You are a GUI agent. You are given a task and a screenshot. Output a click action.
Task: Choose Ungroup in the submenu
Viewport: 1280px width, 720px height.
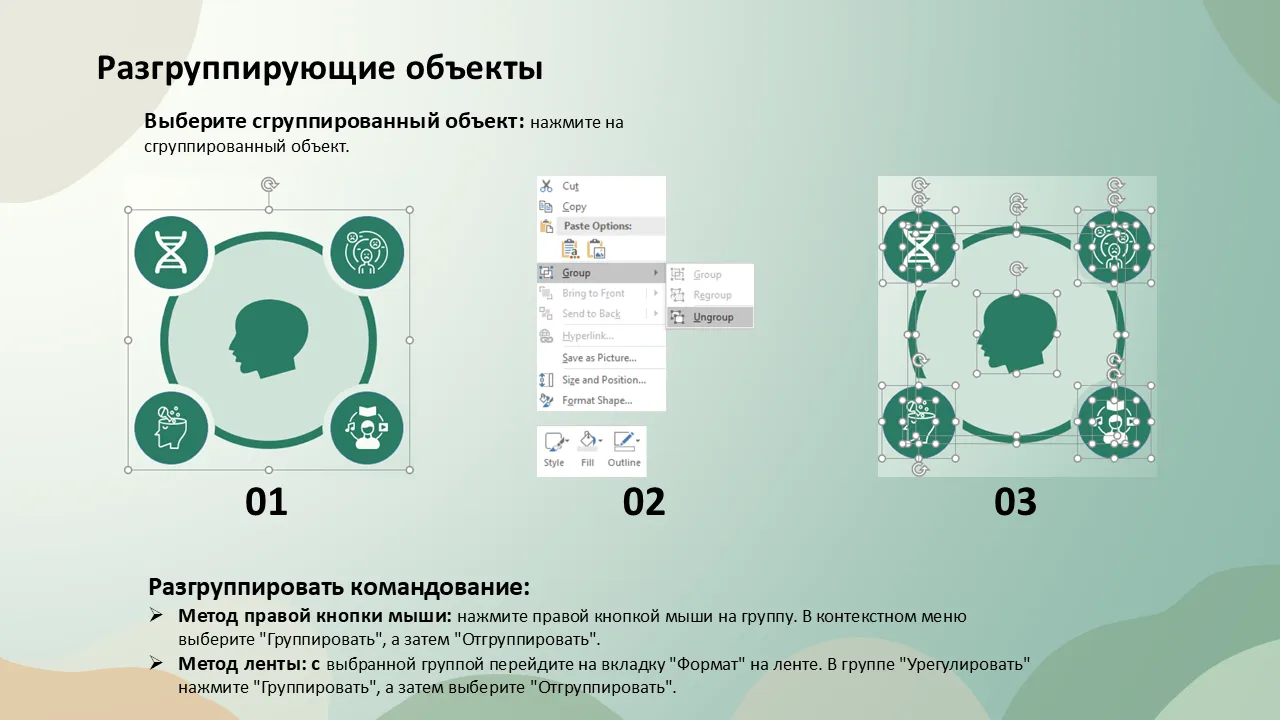[713, 317]
